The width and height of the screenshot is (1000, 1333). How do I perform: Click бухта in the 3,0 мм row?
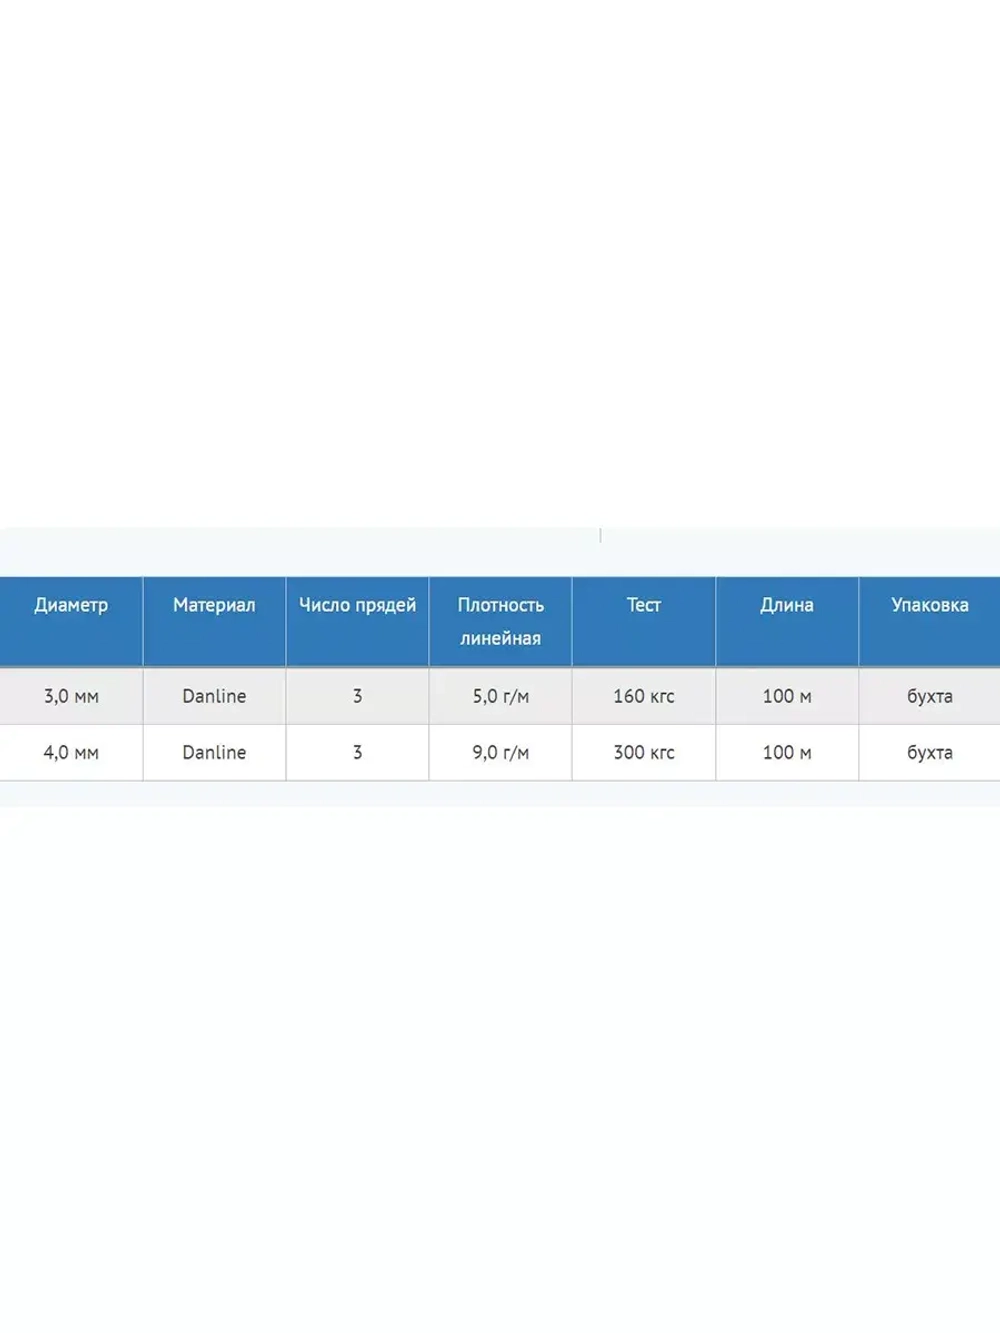click(x=930, y=696)
